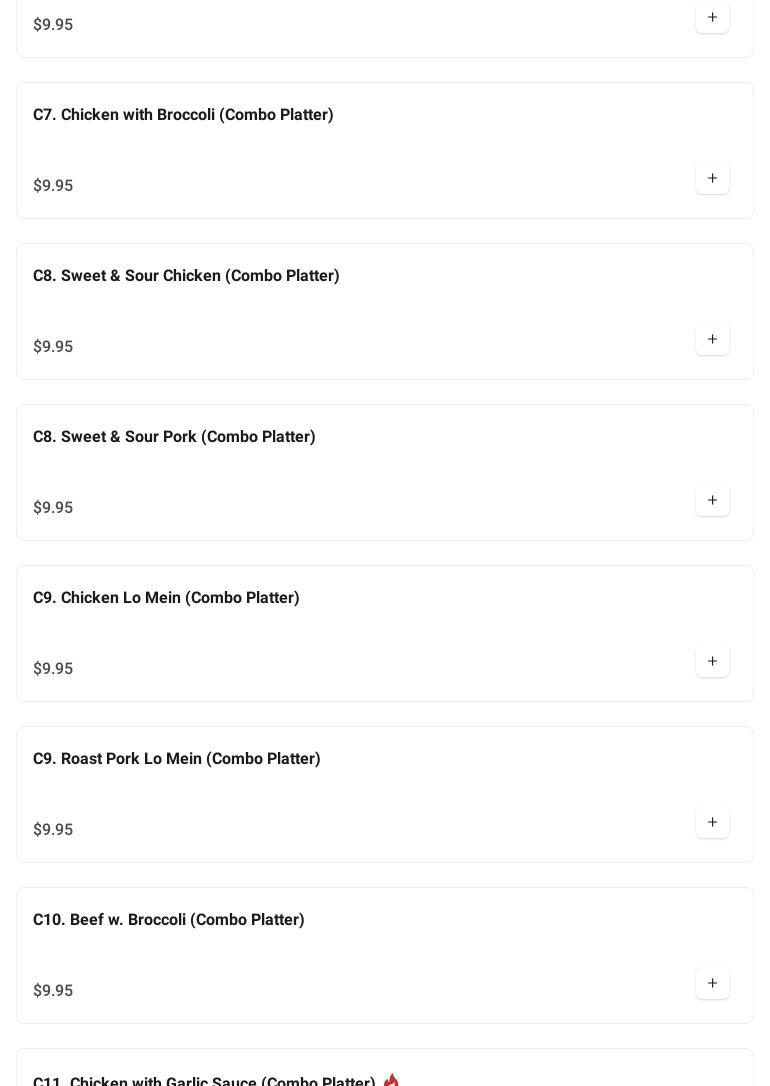770x1086 pixels.
Task: Click the price under Sweet & Sour Chicken
Action: pos(53,347)
